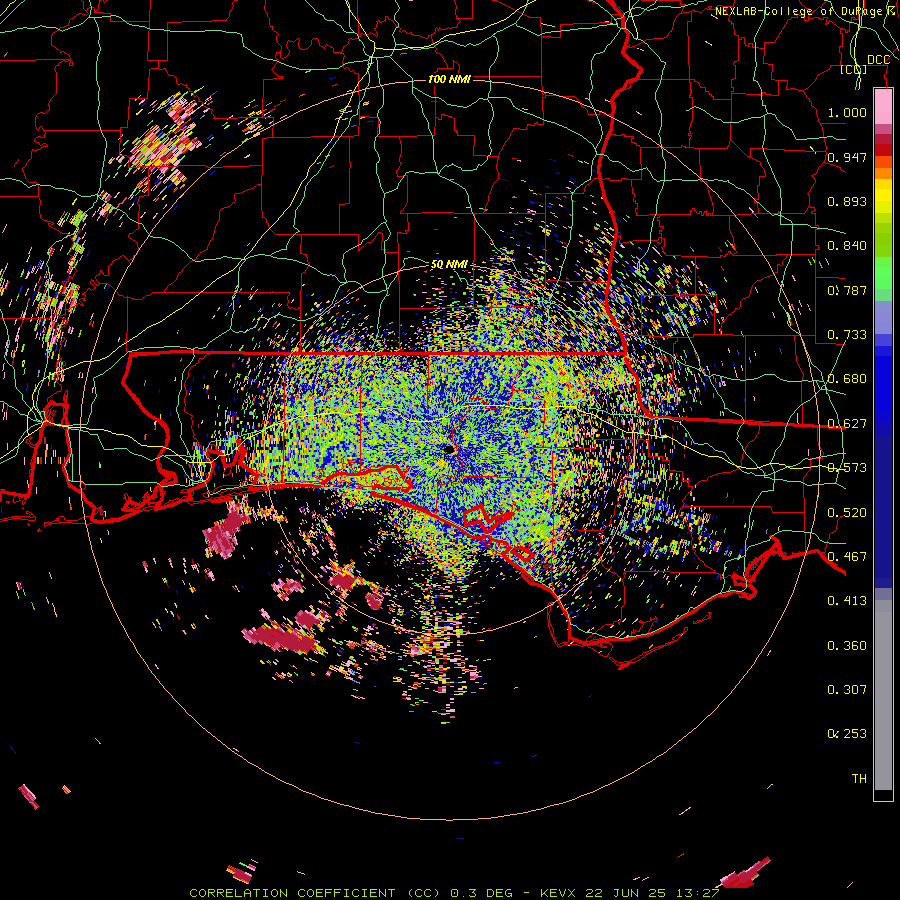Select the 0.893 scale value
Image resolution: width=900 pixels, height=900 pixels.
coord(847,201)
